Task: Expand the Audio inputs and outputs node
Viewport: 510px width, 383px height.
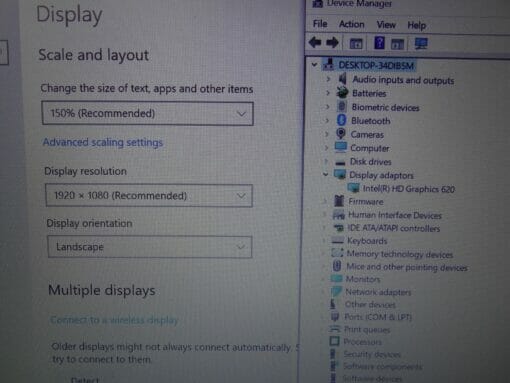Action: tap(328, 79)
